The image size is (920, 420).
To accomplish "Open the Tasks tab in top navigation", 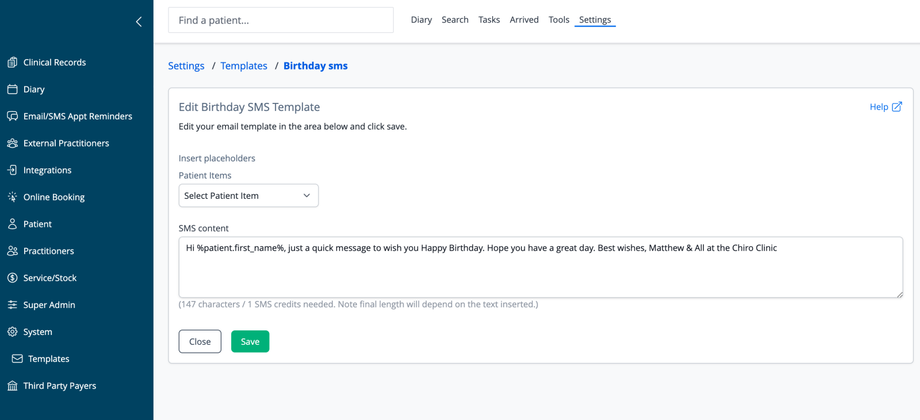I will (x=489, y=20).
